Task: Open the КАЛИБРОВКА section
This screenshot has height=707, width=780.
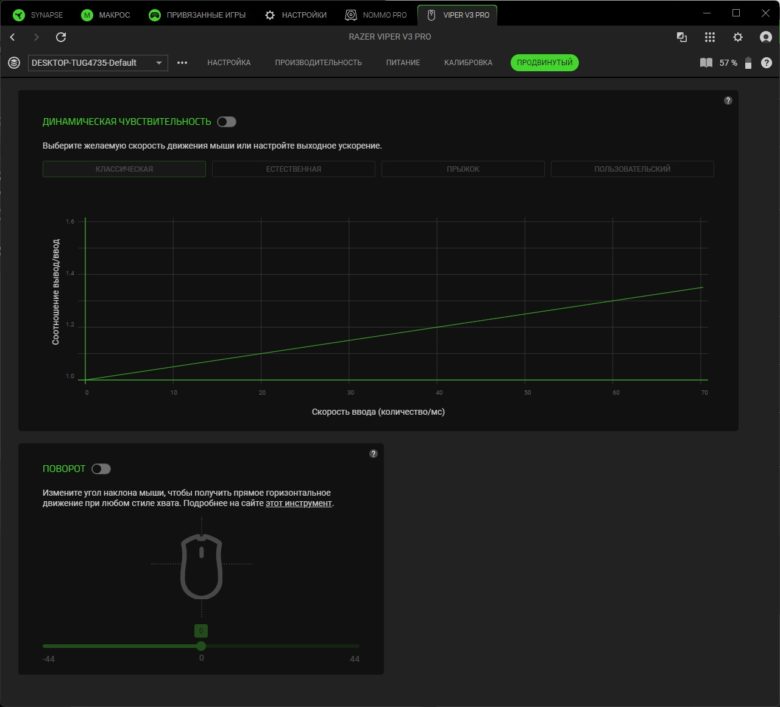Action: (468, 63)
